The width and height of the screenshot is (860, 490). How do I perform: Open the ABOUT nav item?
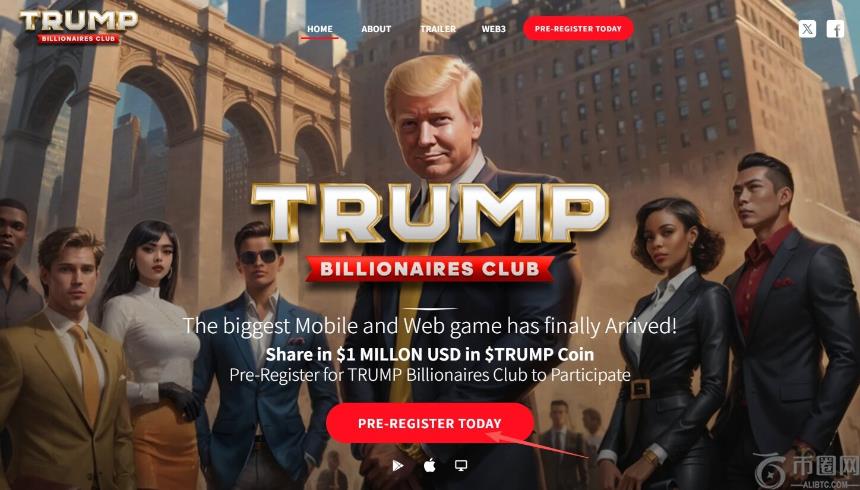click(x=376, y=29)
